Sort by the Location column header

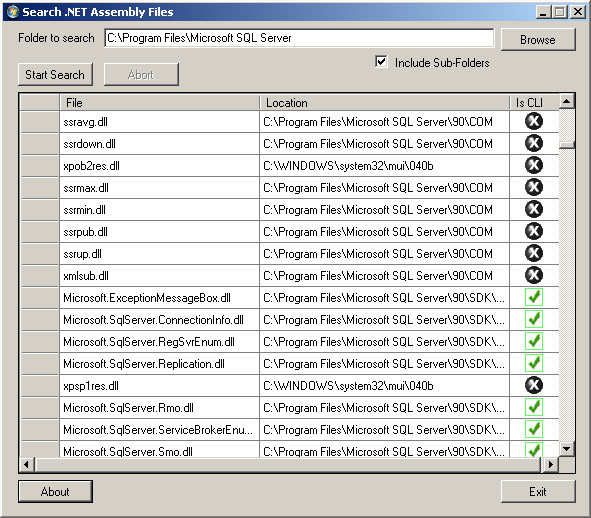(384, 103)
